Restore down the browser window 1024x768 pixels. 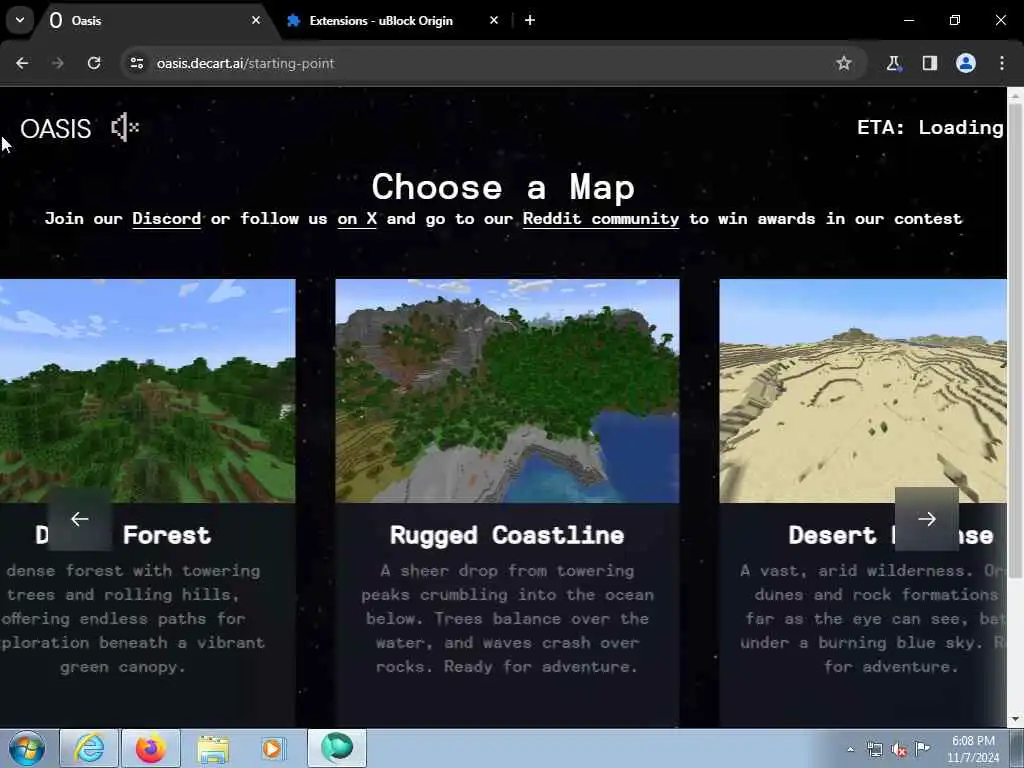[954, 20]
